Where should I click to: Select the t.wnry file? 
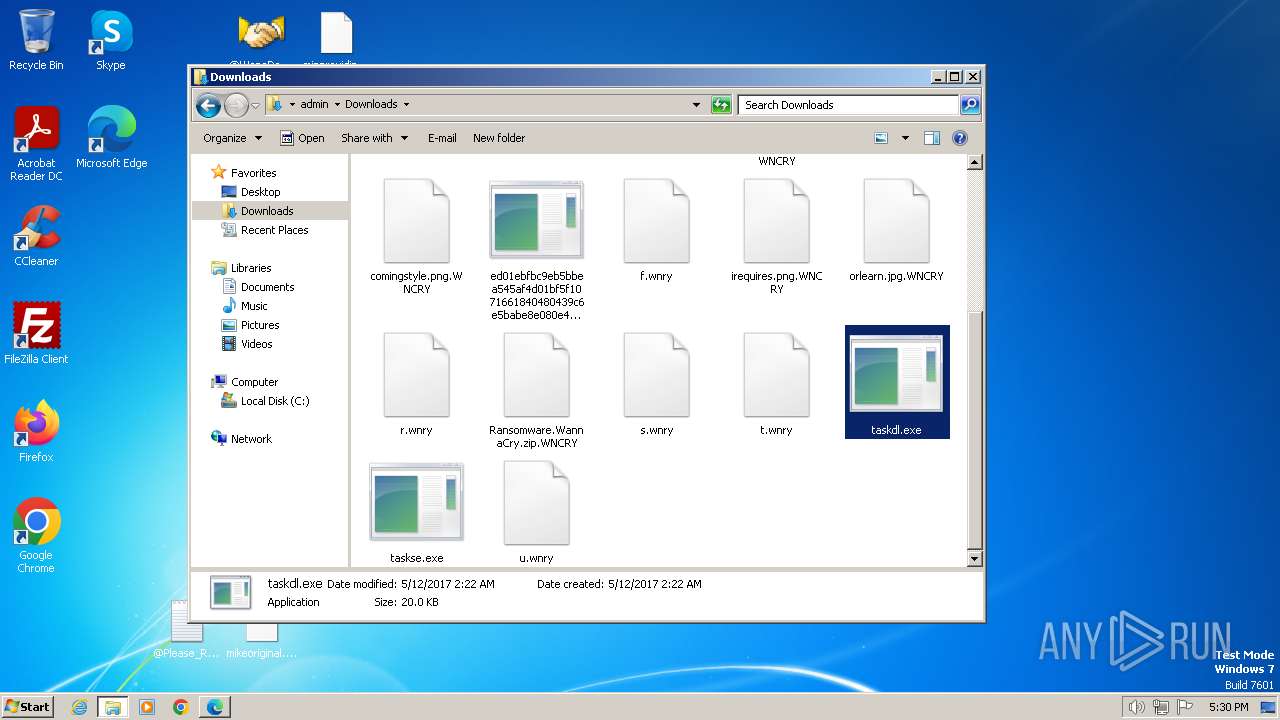(776, 385)
